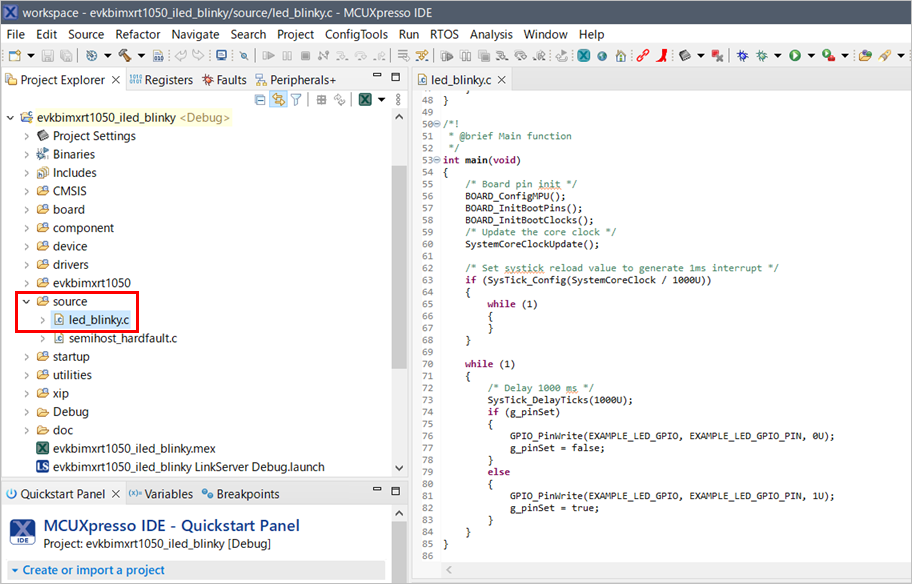Image resolution: width=912 pixels, height=584 pixels.
Task: Expand the Binaries node
Action: (x=26, y=154)
